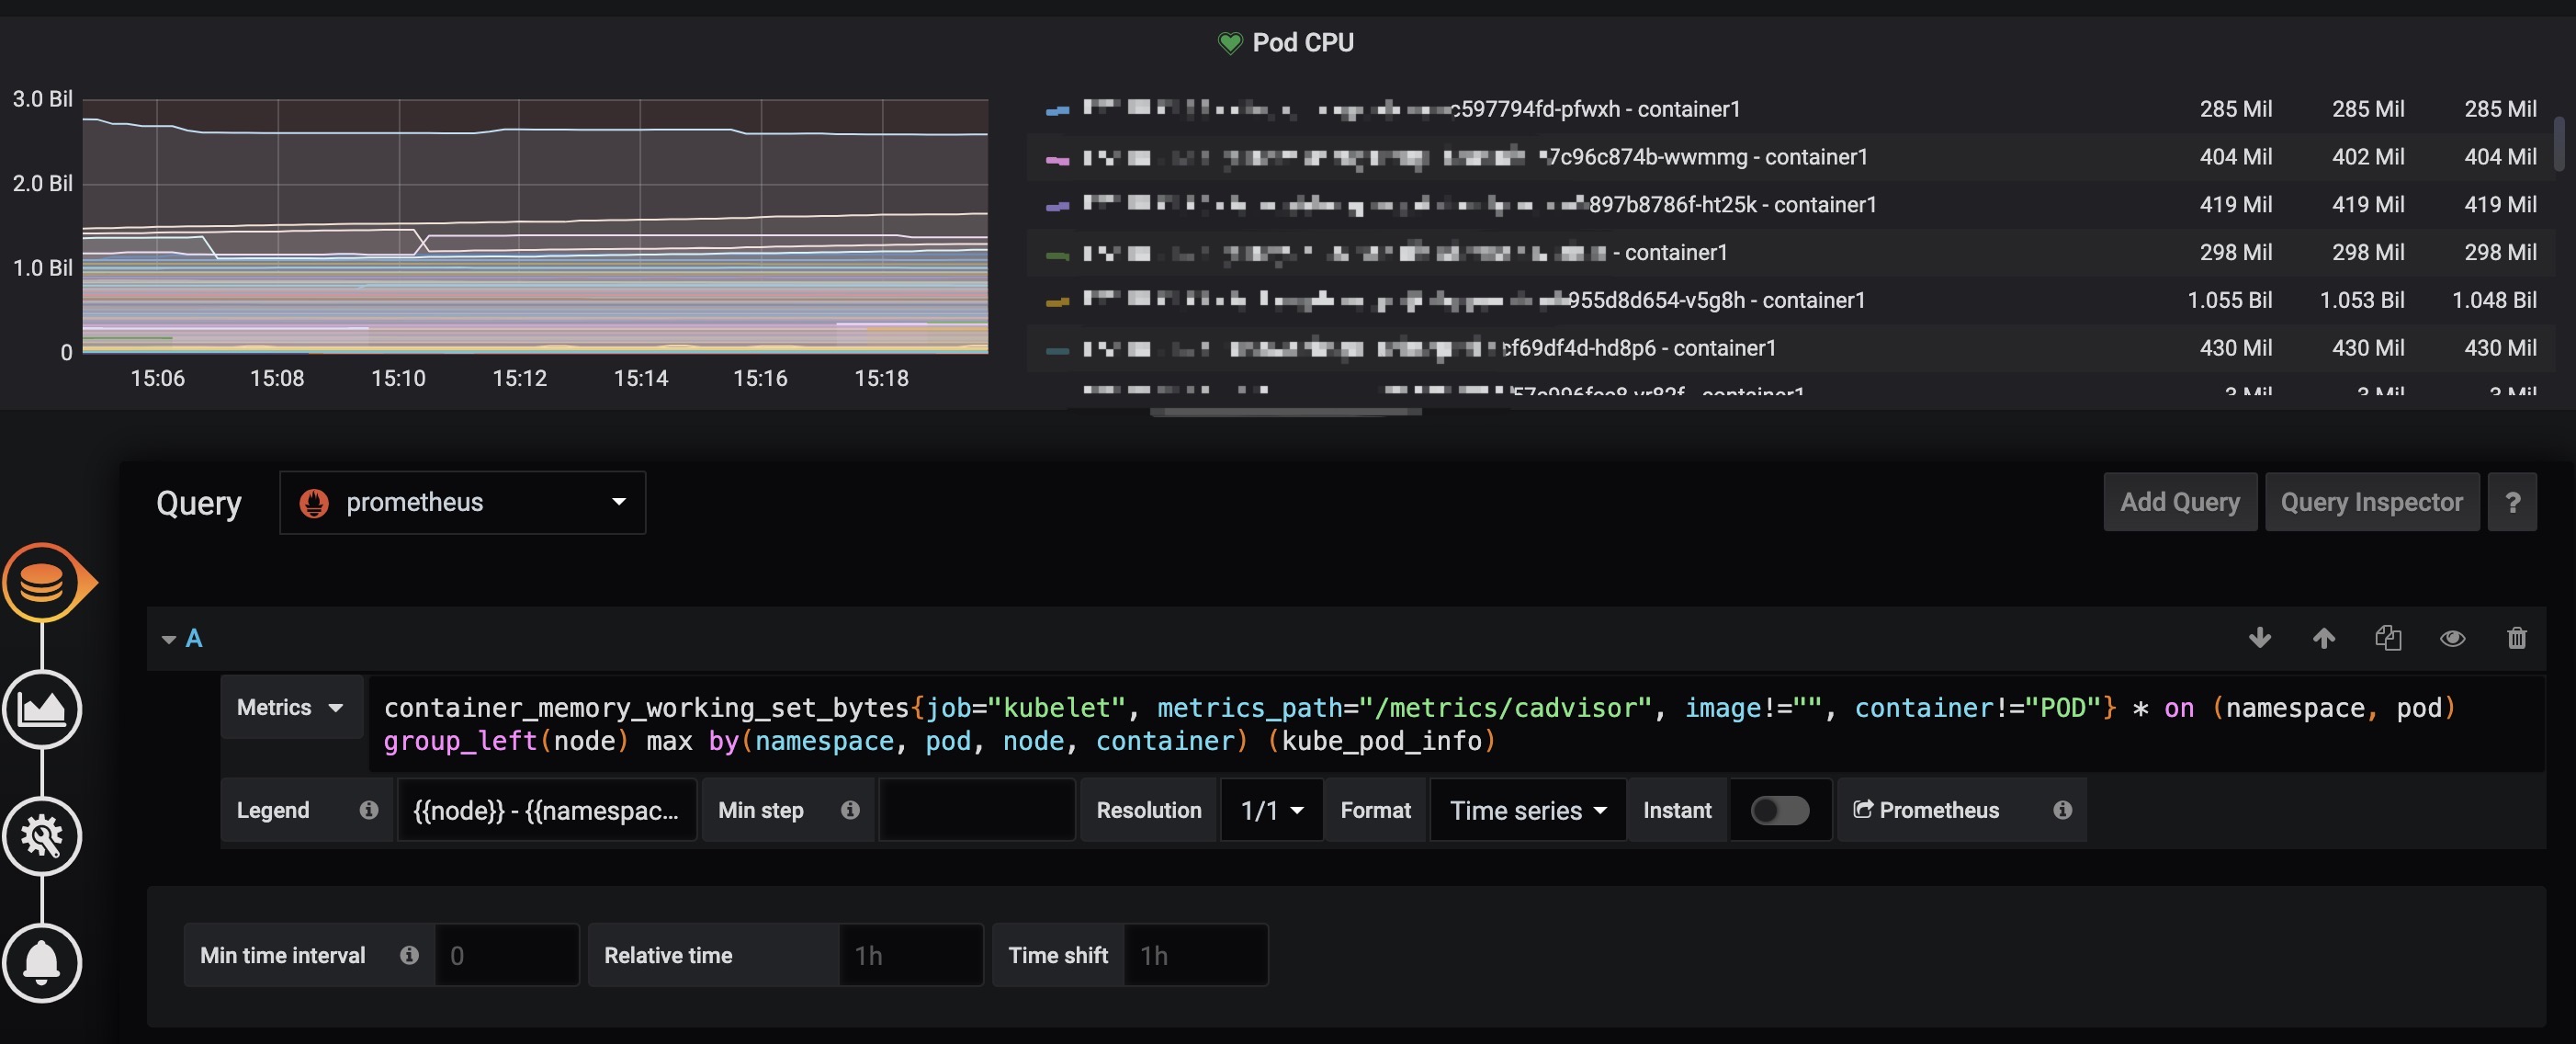Image resolution: width=2576 pixels, height=1044 pixels.
Task: Click the Legend info icon
Action: pos(369,810)
